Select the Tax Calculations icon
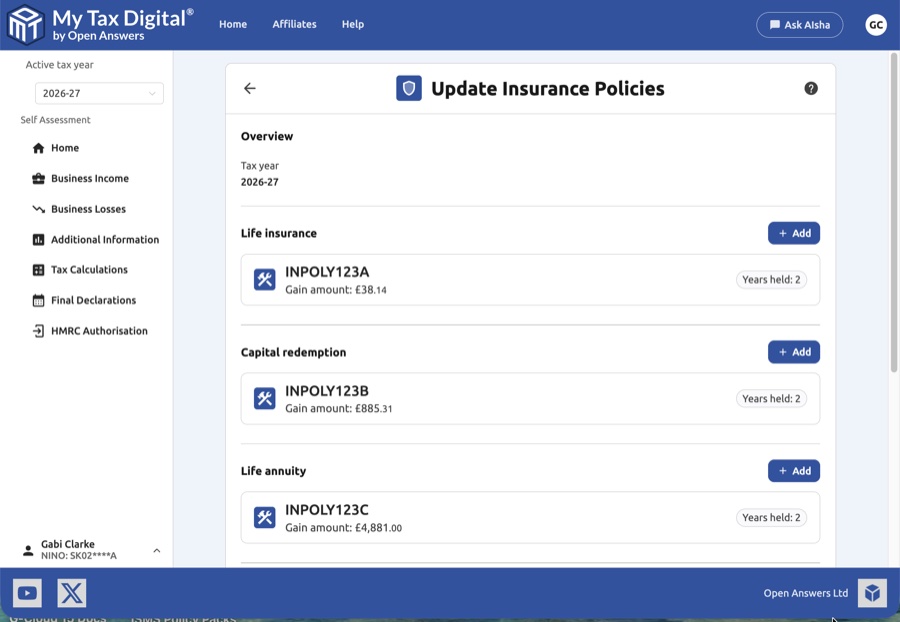The width and height of the screenshot is (900, 622). [x=37, y=269]
